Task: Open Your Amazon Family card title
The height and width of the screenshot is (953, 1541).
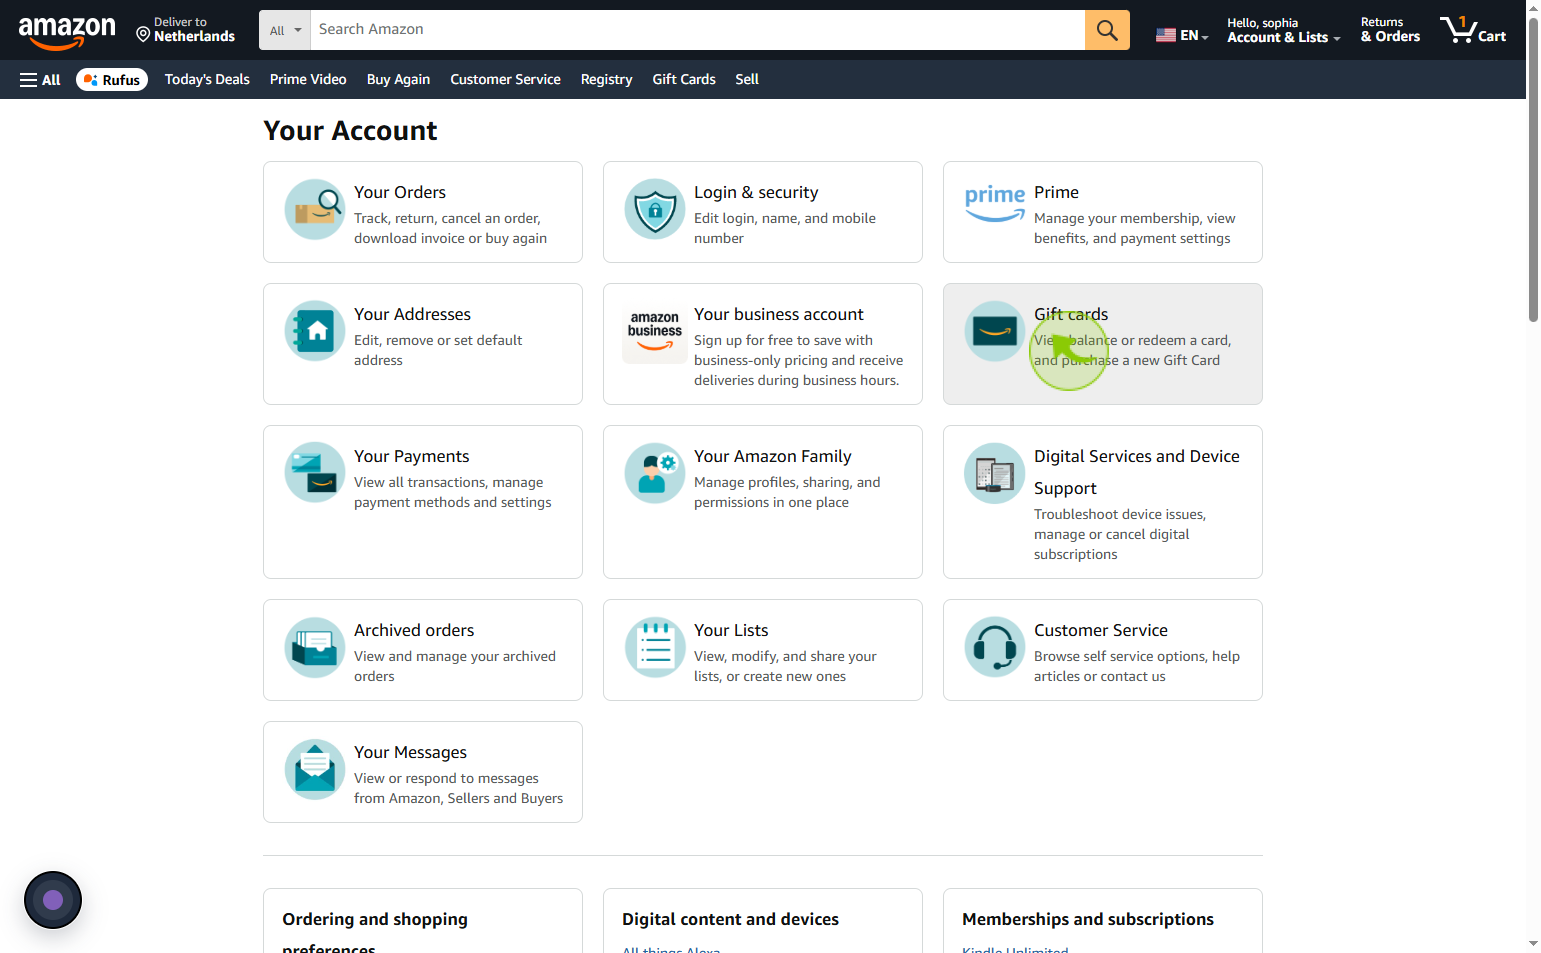Action: [773, 456]
